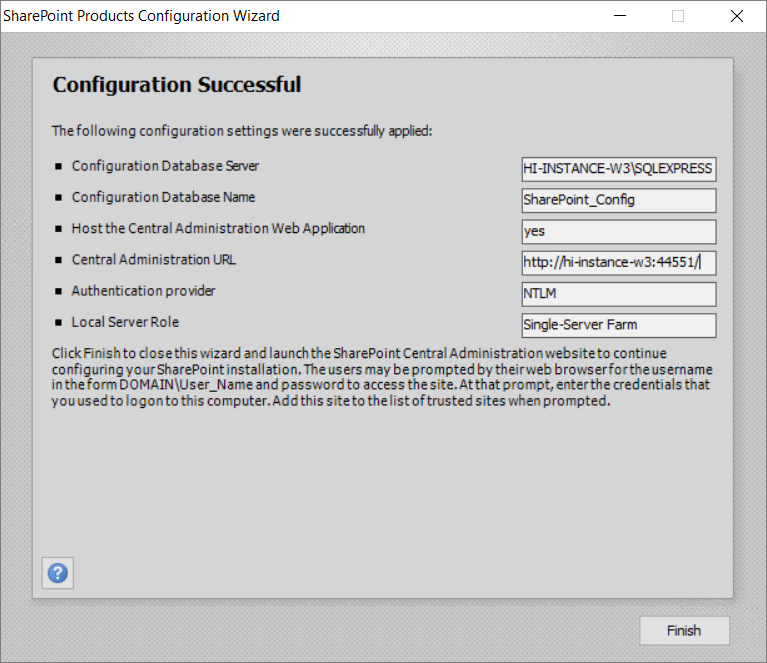Screen dimensions: 767x663
Task: Open the blue question mark help icon
Action: [x=58, y=572]
